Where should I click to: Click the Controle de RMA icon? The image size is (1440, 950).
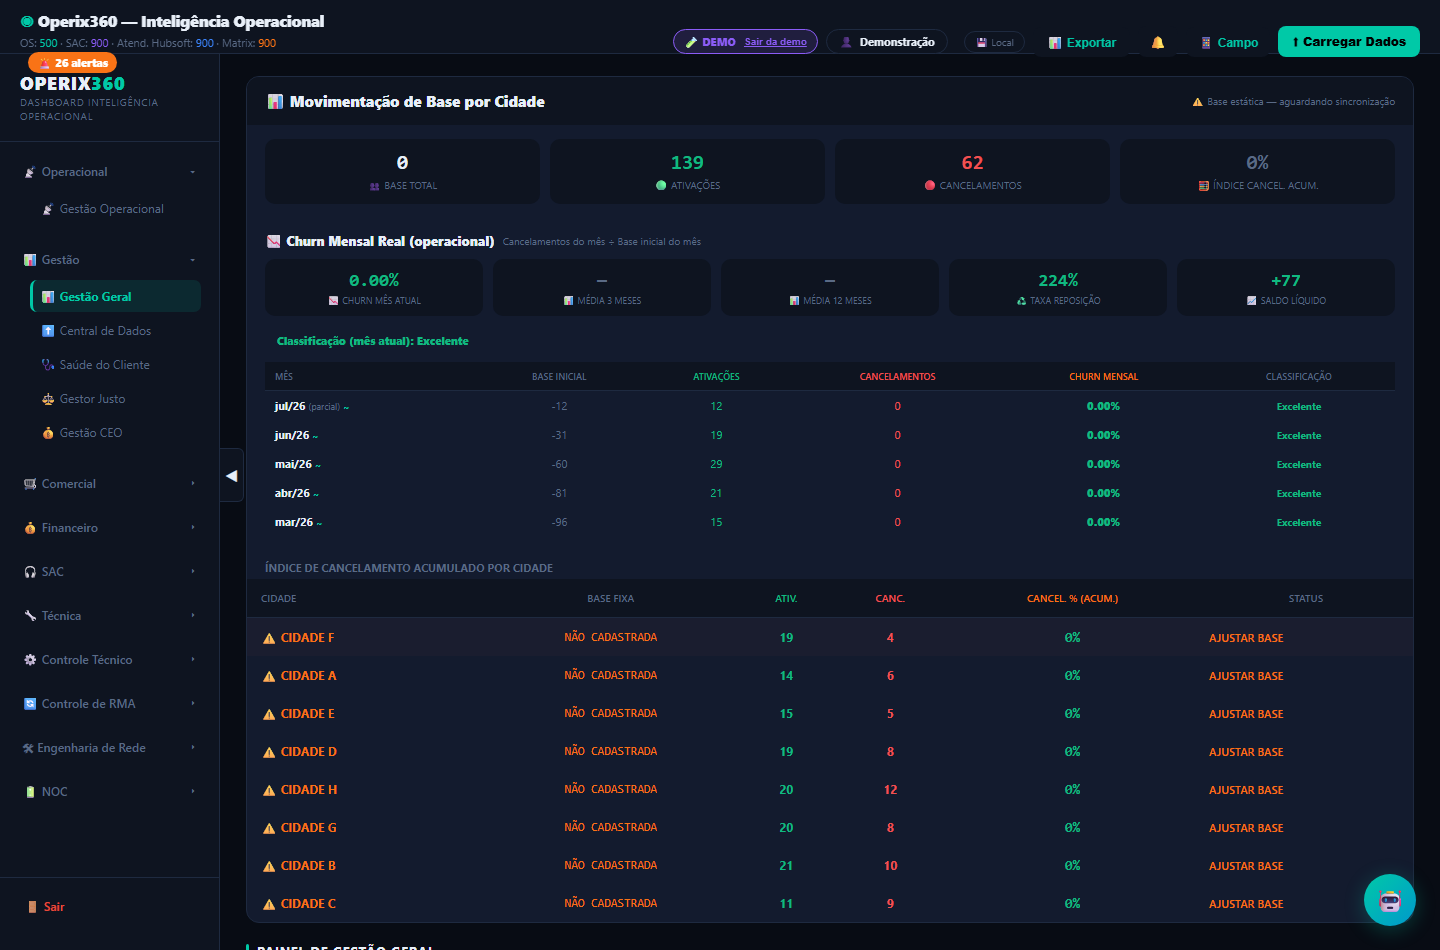click(30, 704)
